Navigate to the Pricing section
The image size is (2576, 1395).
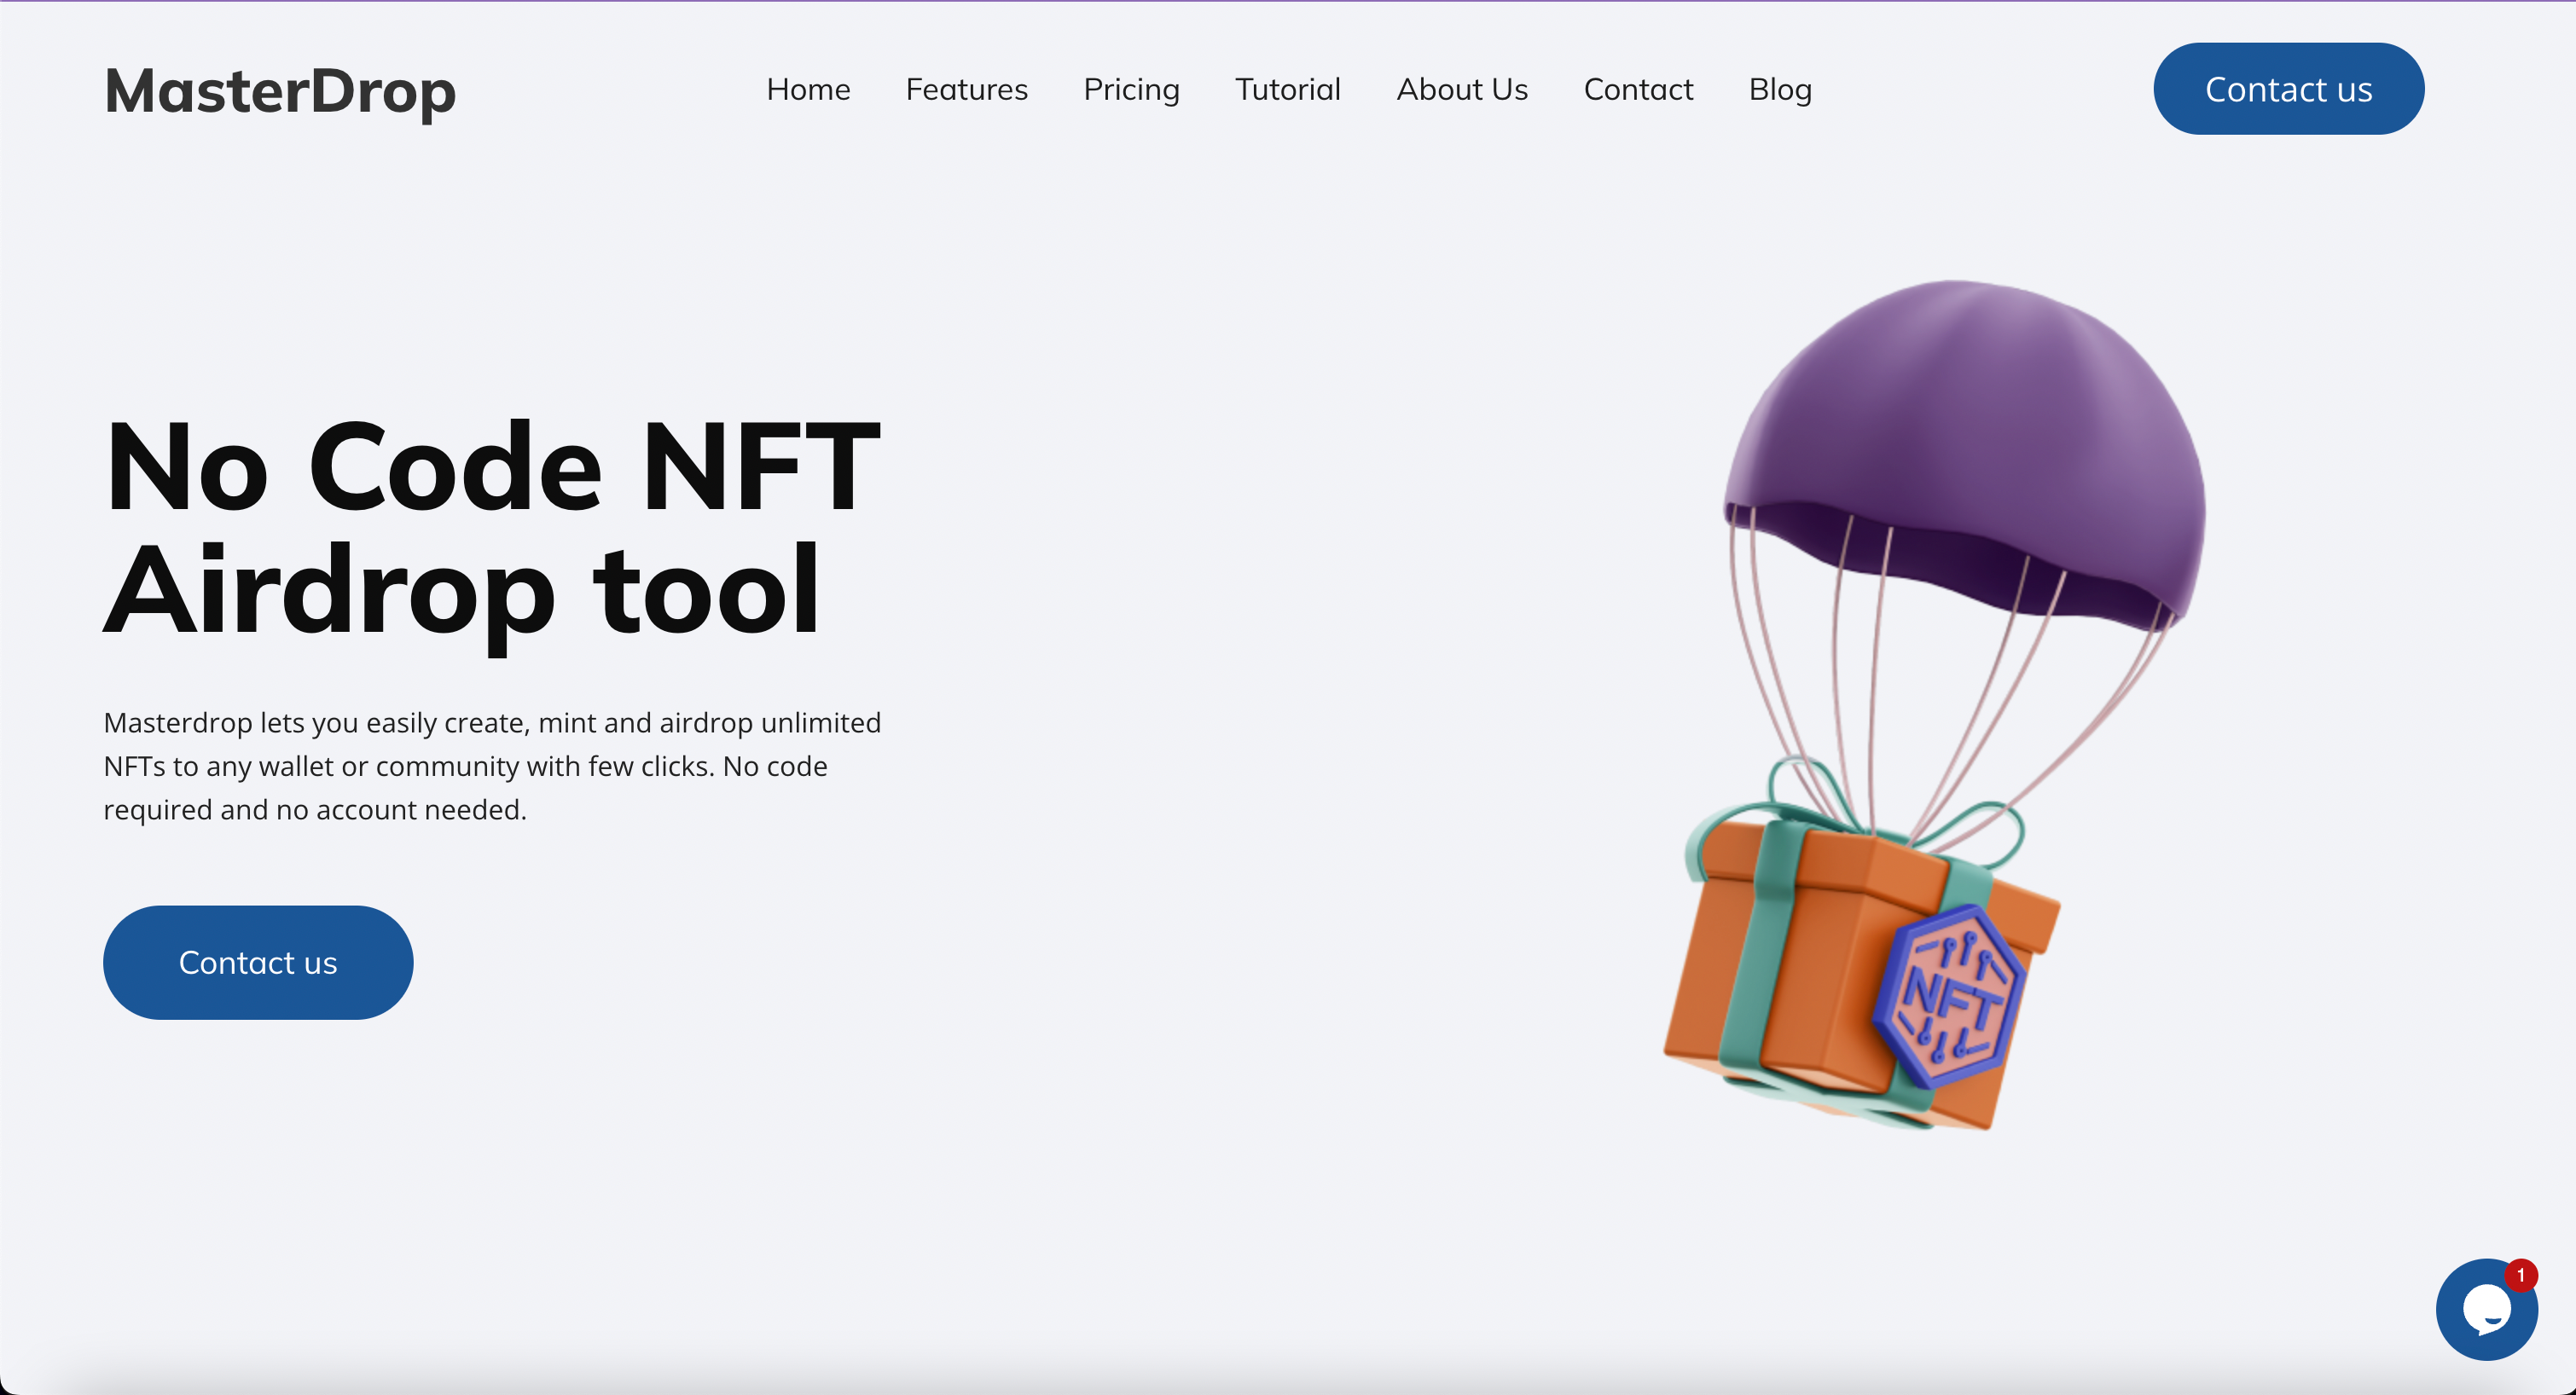[x=1131, y=89]
